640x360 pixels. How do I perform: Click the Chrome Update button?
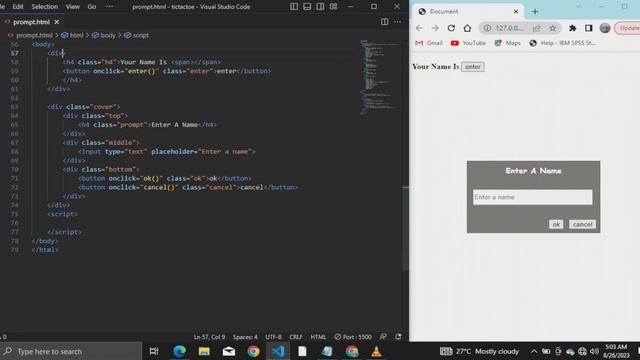[x=627, y=28]
